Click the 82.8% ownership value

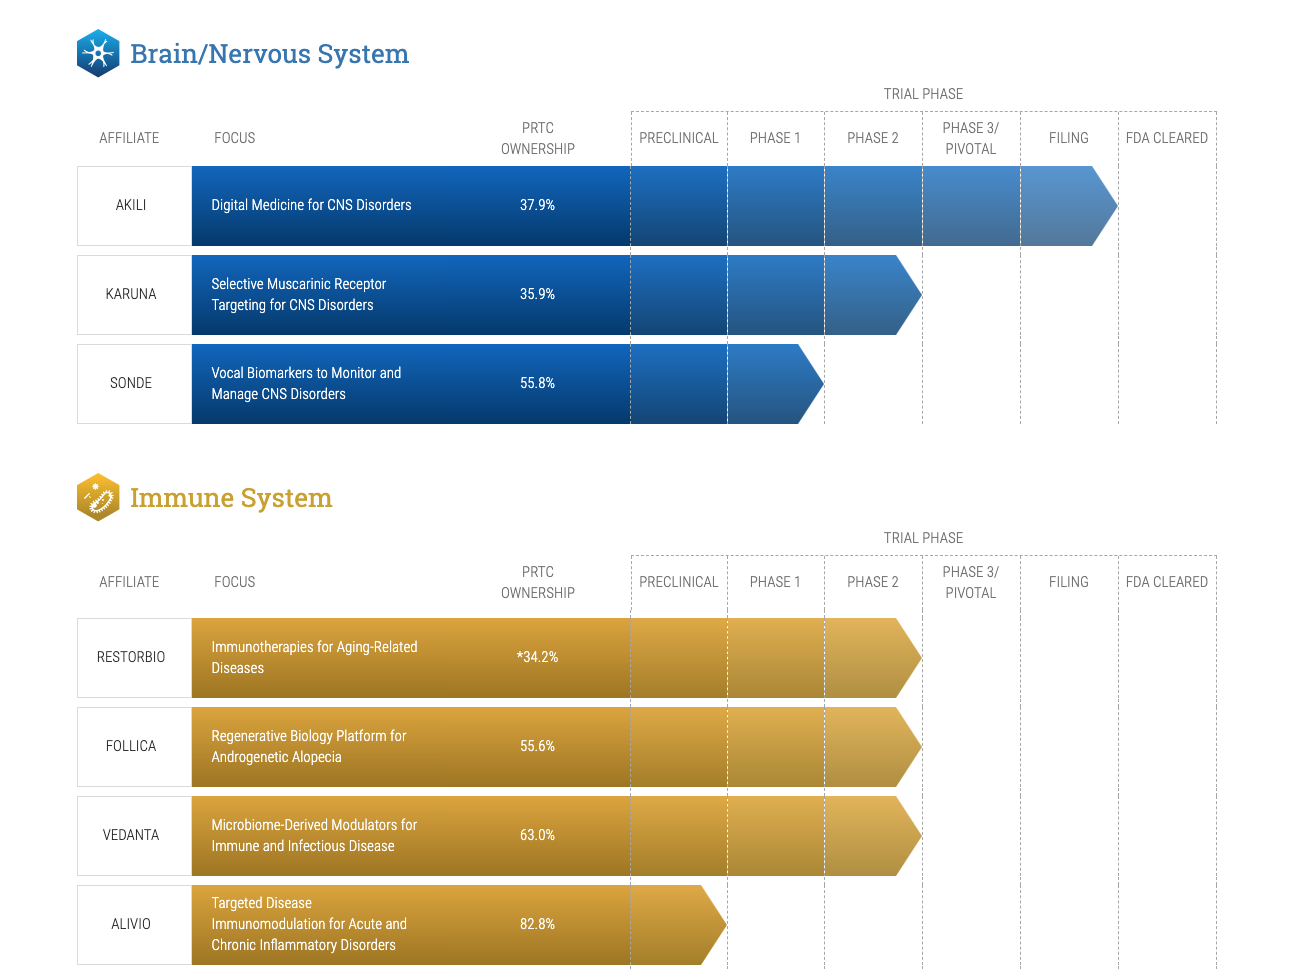537,924
